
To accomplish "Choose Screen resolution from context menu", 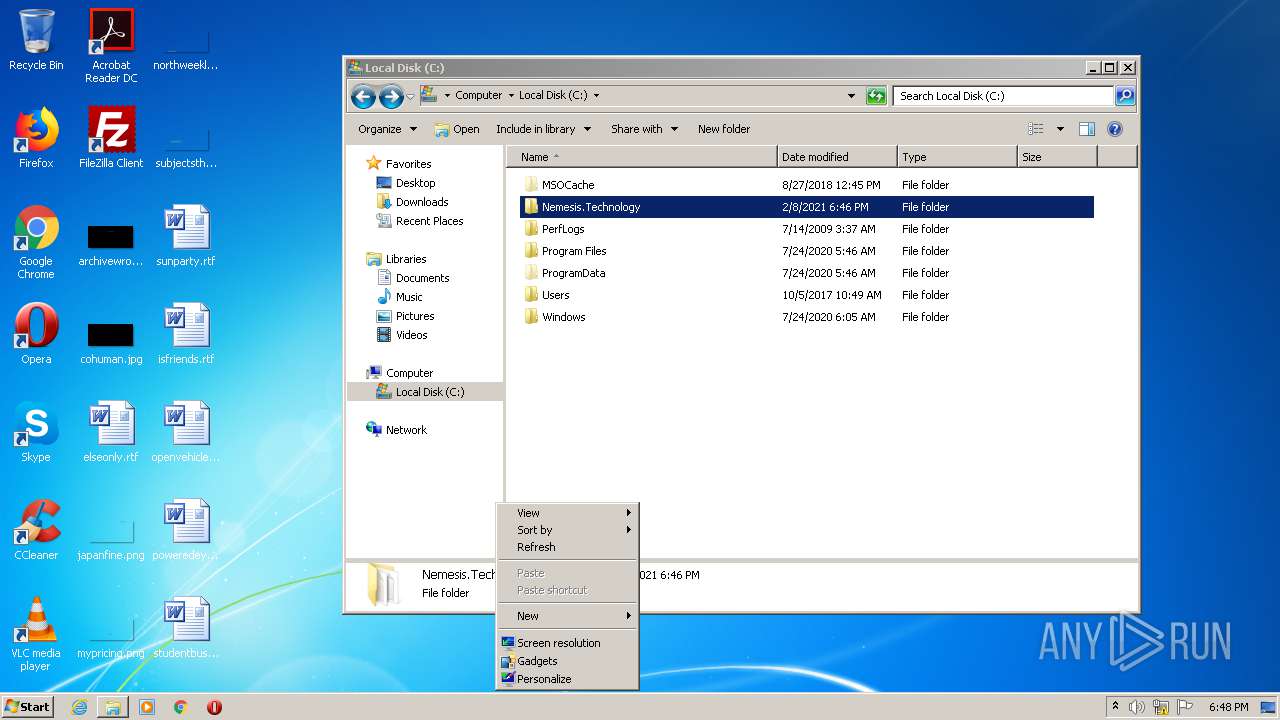I will [x=567, y=643].
